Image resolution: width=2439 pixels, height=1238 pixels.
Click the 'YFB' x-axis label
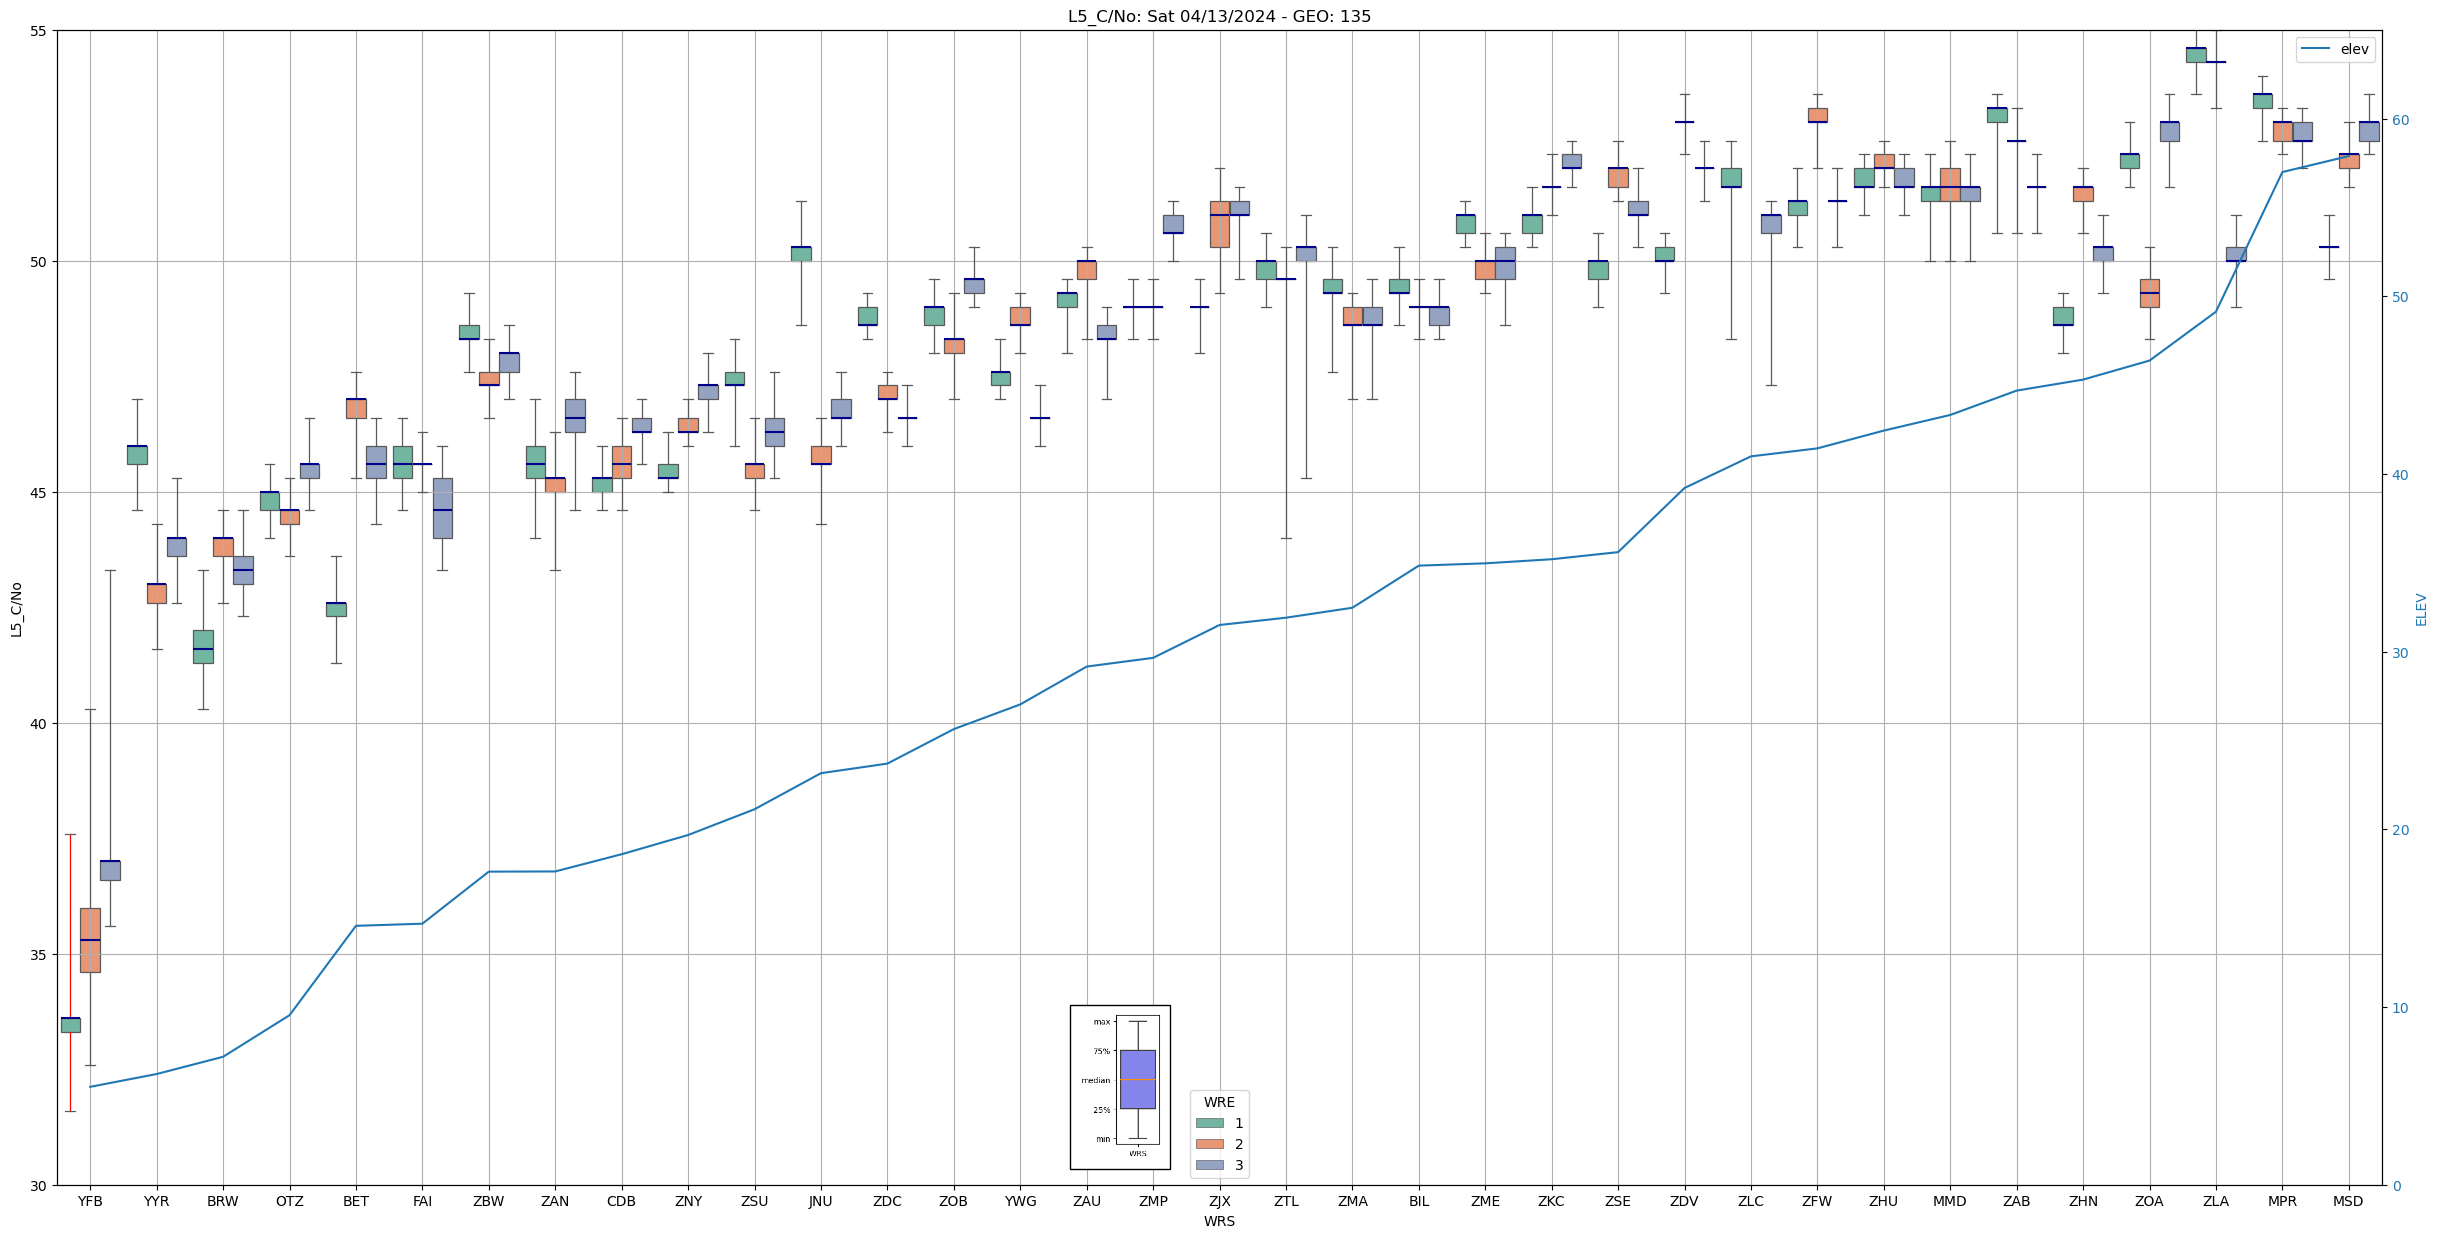click(x=90, y=1202)
